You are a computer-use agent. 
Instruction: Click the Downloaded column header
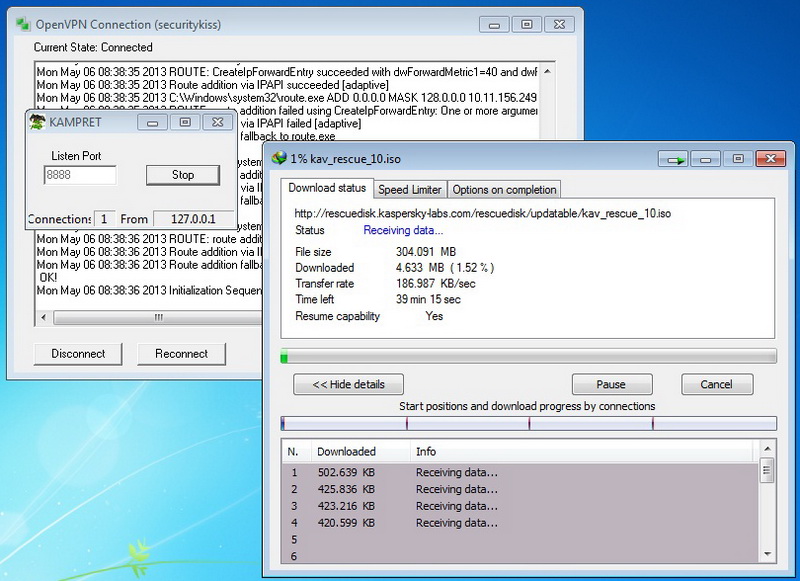tap(360, 451)
